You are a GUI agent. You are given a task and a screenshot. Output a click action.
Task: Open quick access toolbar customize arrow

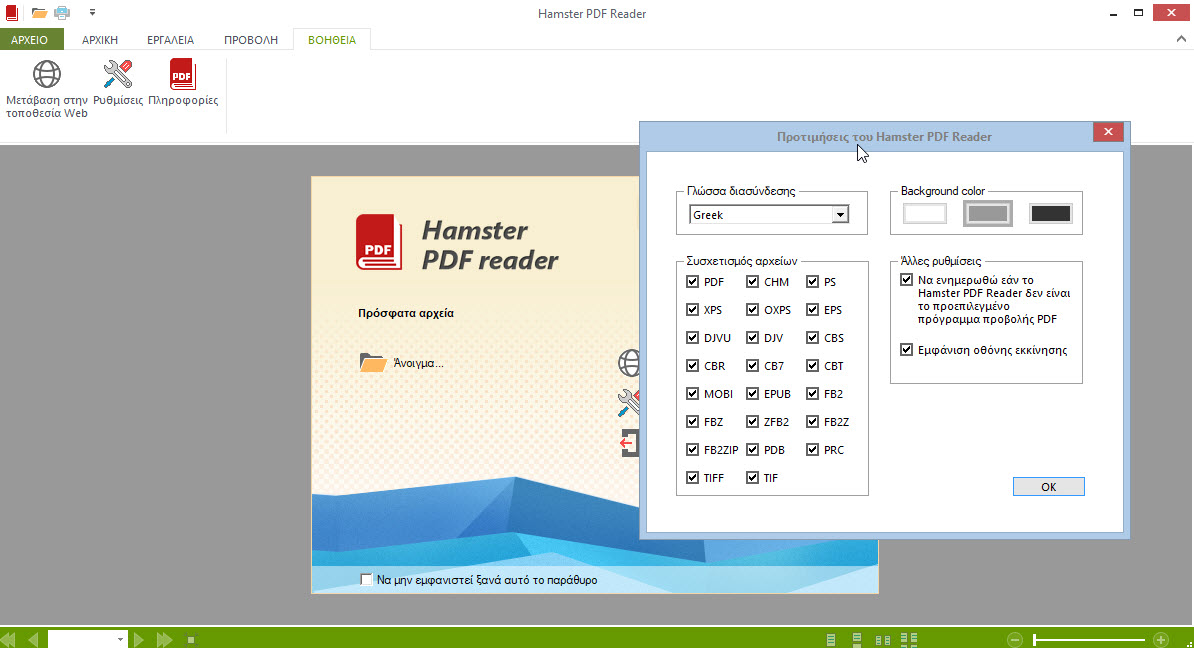click(92, 13)
